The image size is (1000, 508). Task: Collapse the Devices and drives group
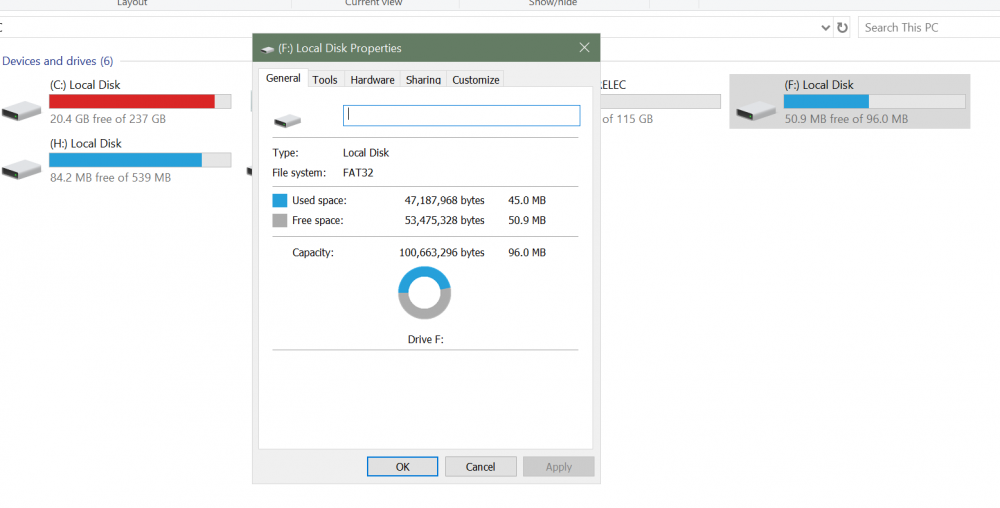pos(57,61)
